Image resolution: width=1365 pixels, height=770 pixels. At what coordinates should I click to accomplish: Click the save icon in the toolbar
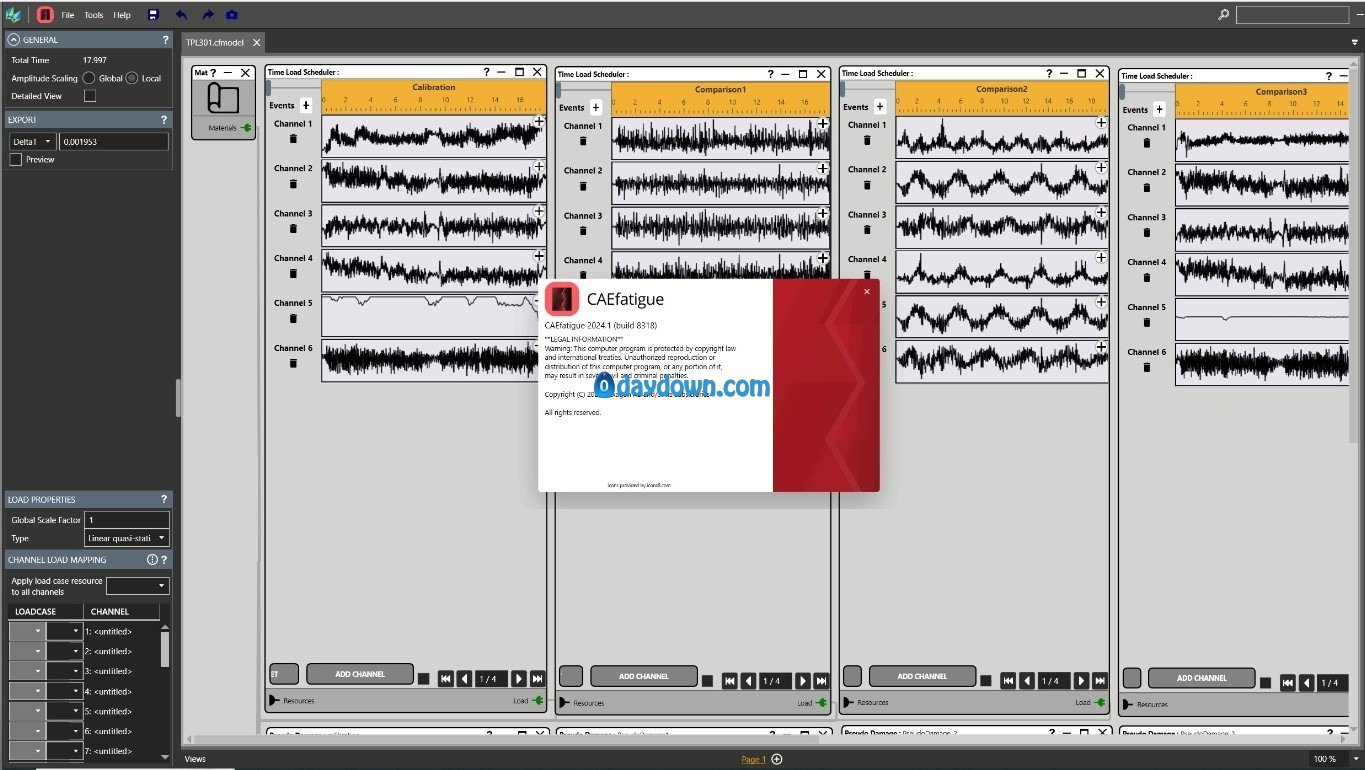[153, 15]
